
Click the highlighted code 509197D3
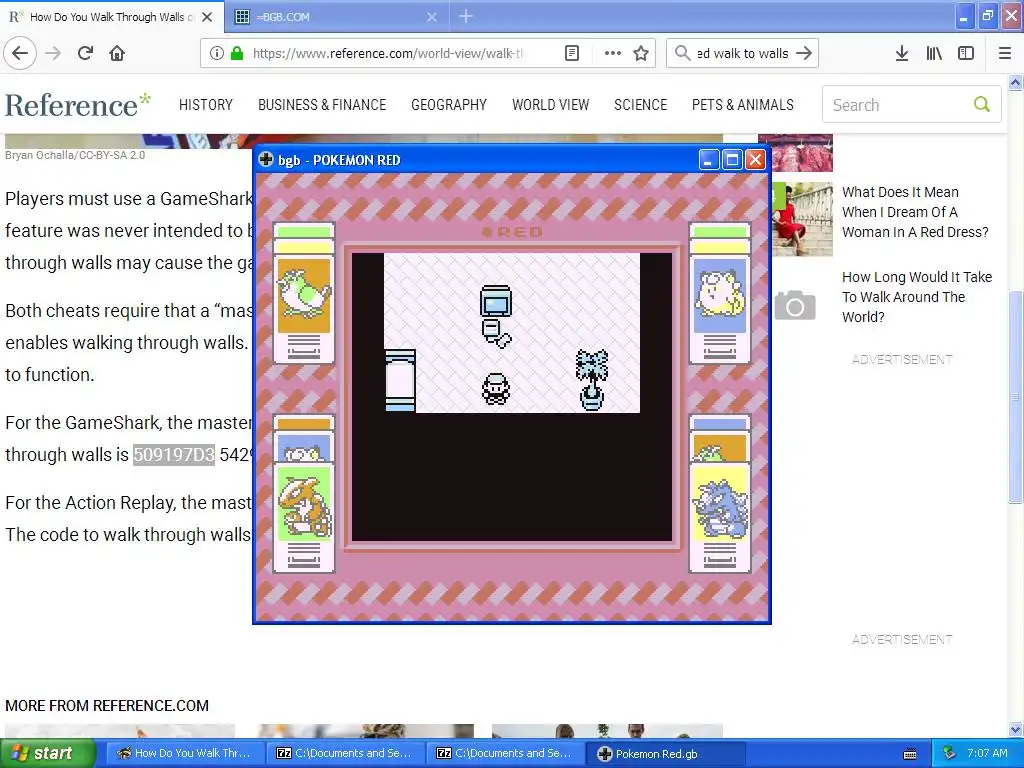[x=174, y=455]
